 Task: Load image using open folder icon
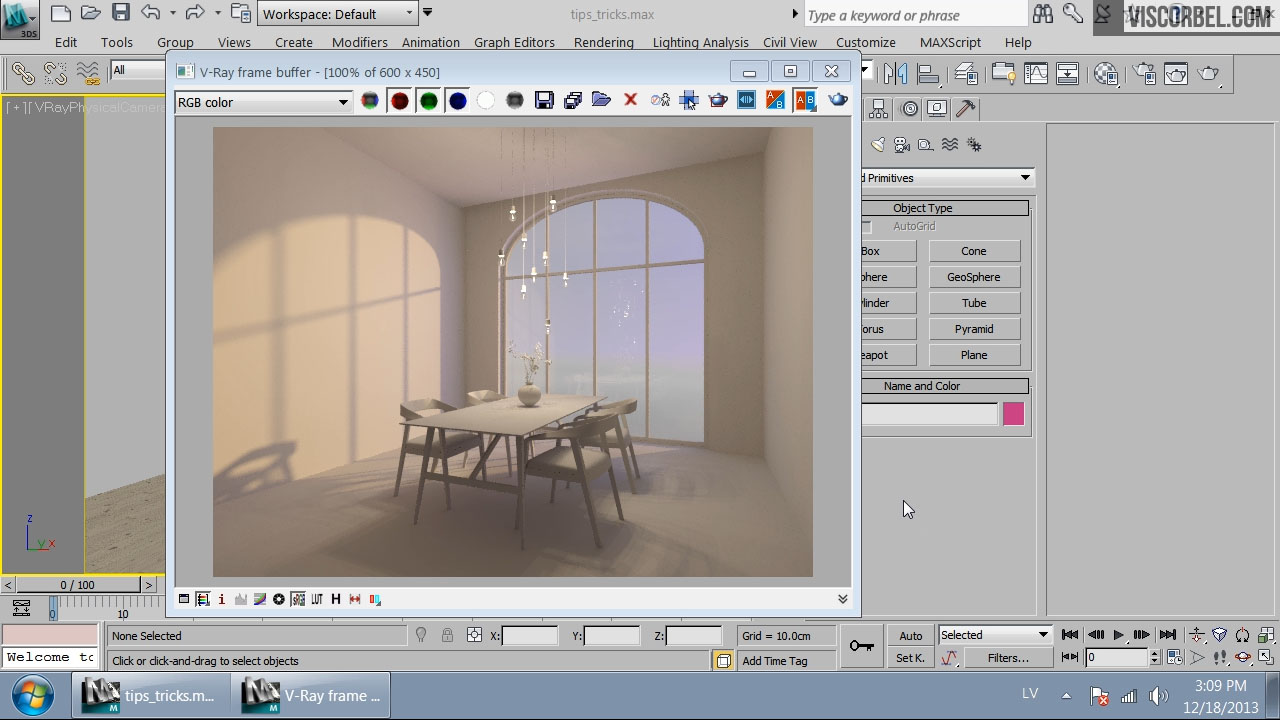[x=601, y=100]
